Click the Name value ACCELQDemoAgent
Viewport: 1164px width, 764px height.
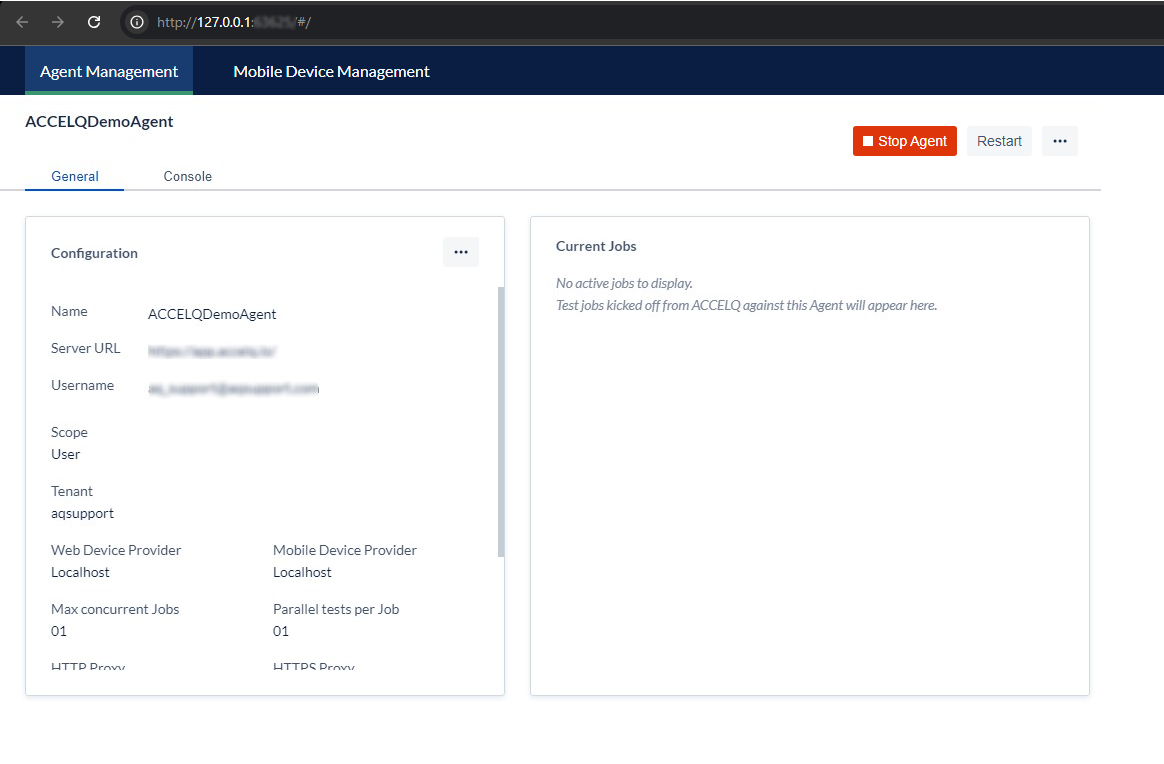click(212, 314)
